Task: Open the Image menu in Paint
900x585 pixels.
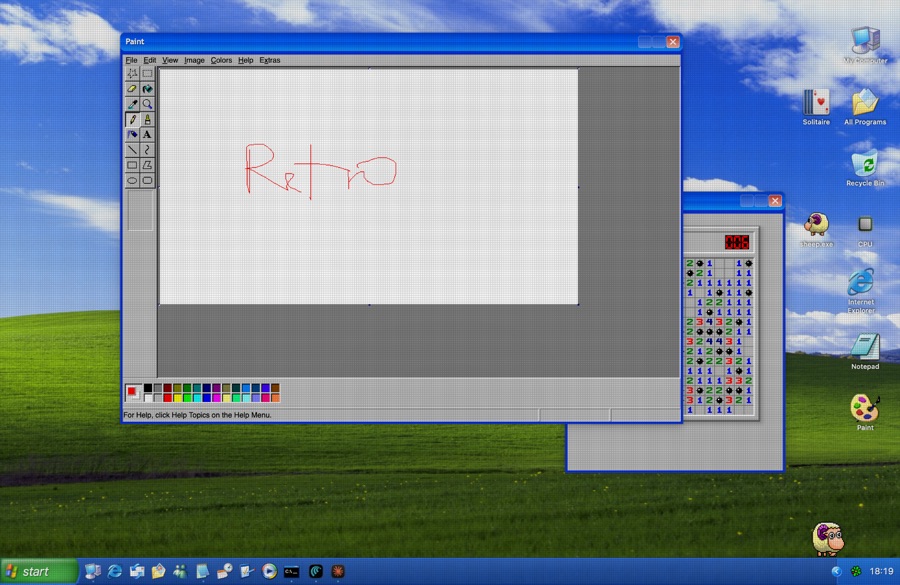Action: 194,60
